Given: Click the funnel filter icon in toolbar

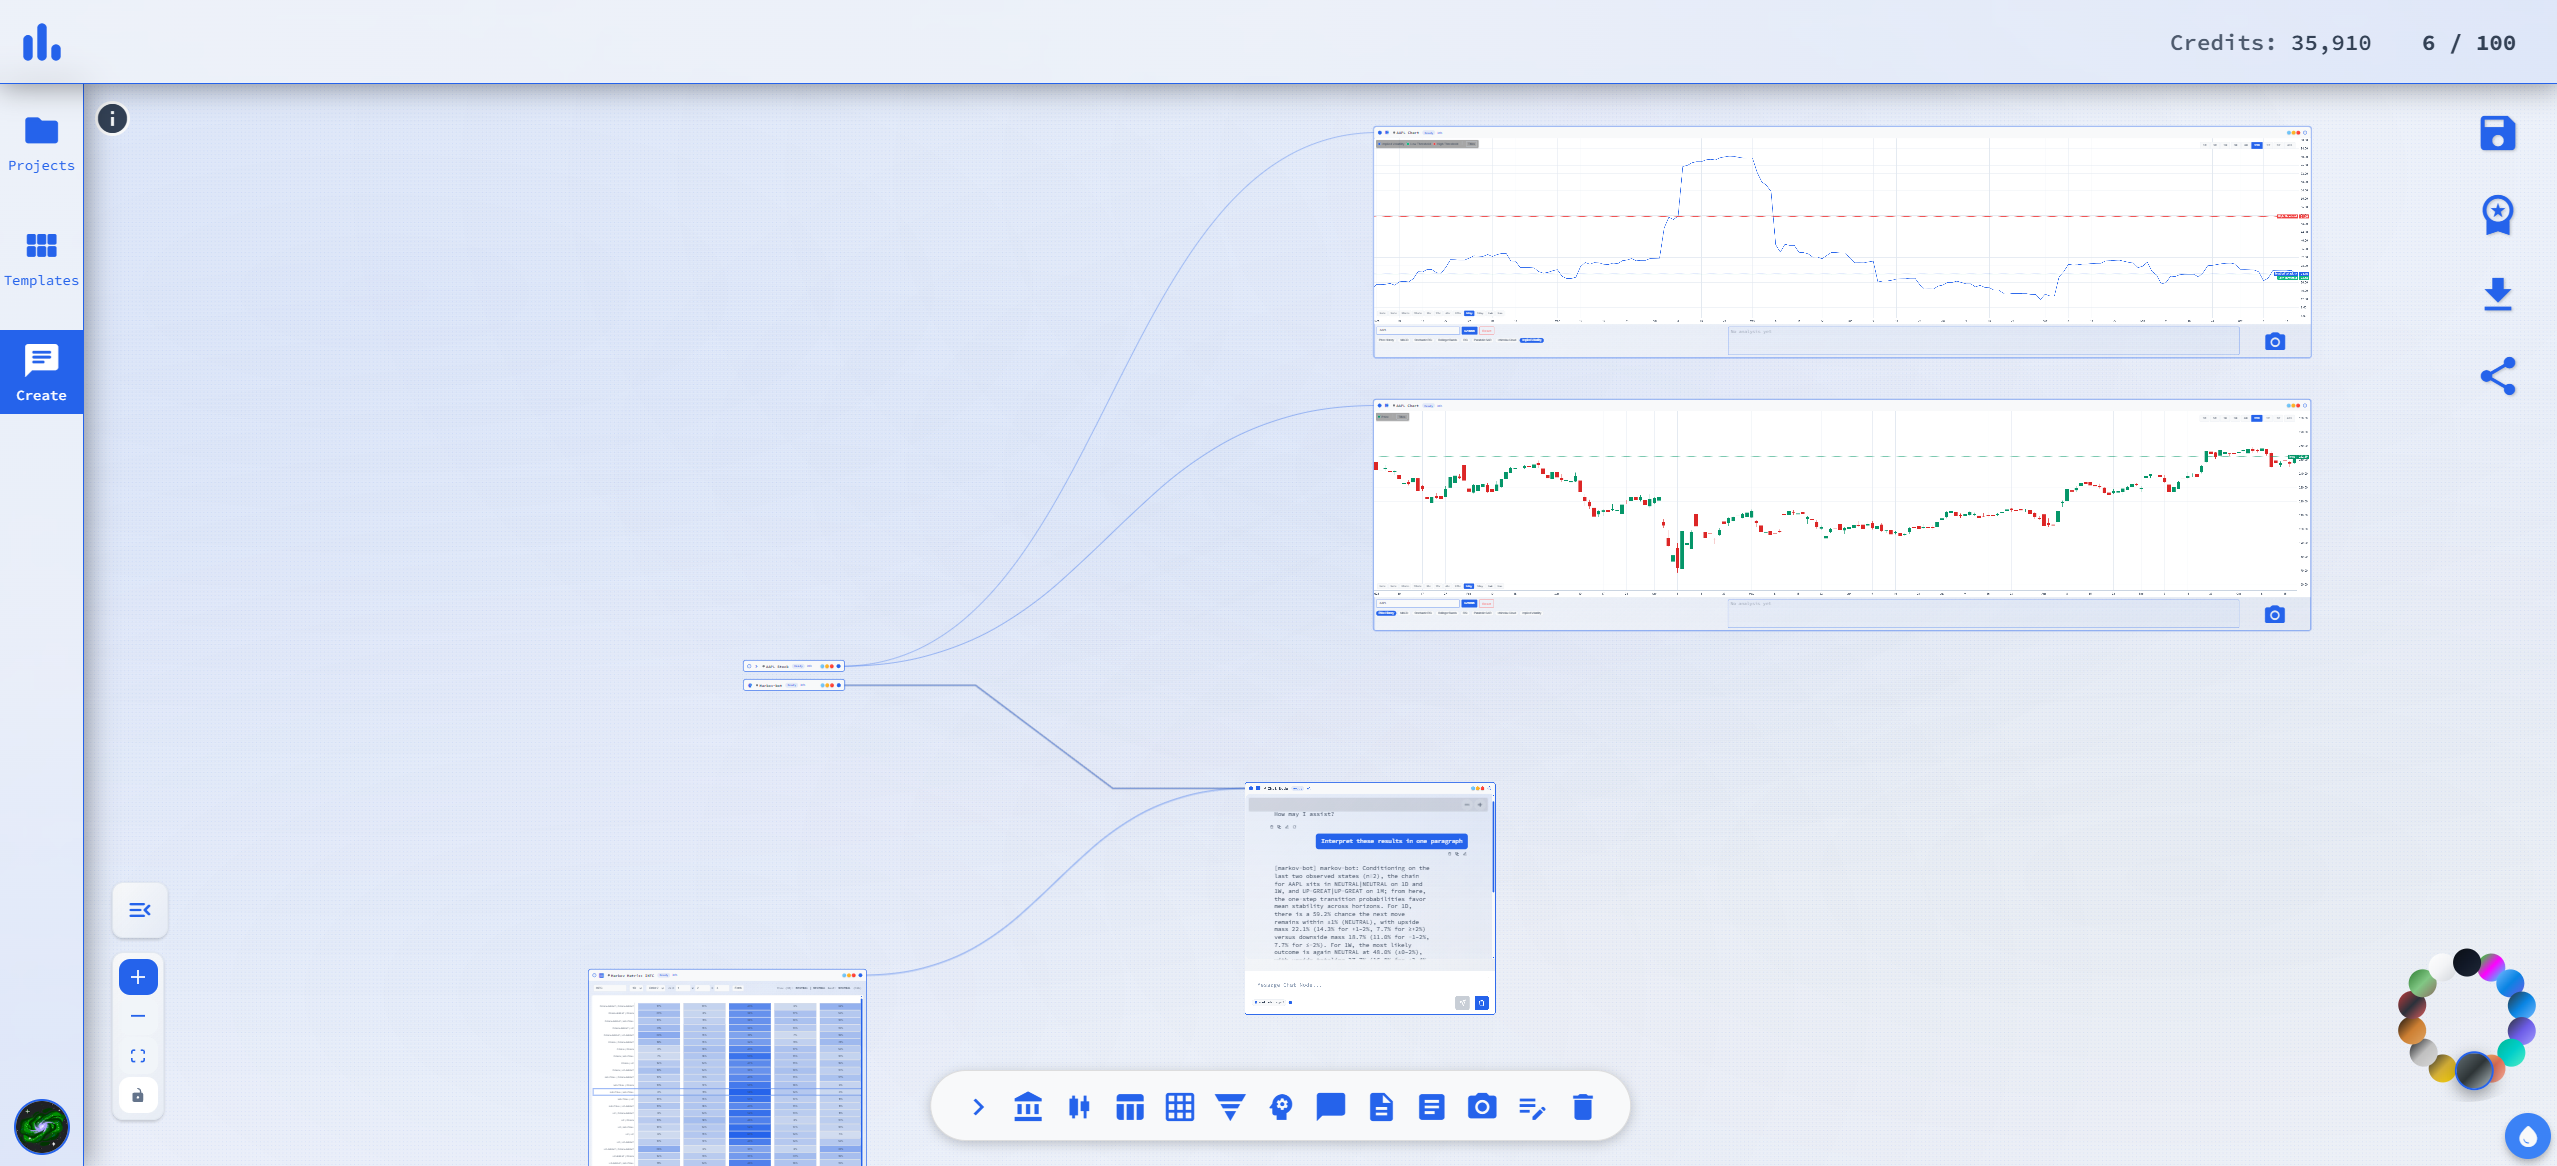Looking at the screenshot, I should pos(1230,1107).
